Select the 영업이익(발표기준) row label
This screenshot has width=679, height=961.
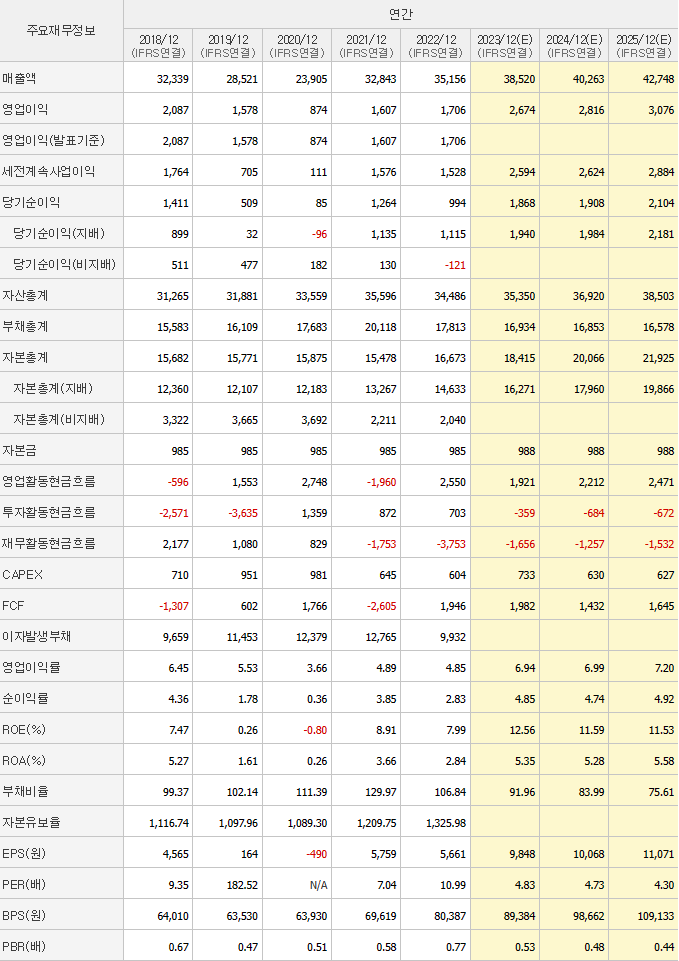tap(53, 140)
